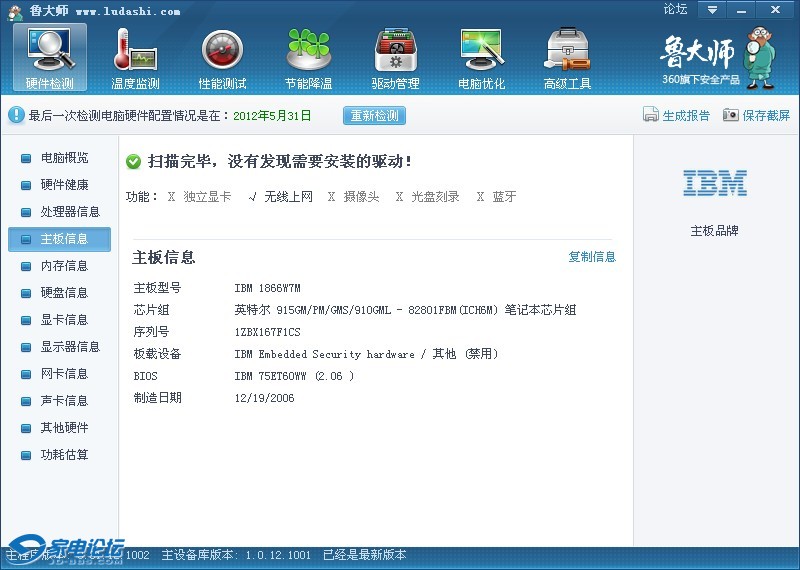Switch to 内存信息 memory info
The height and width of the screenshot is (570, 800).
click(64, 266)
